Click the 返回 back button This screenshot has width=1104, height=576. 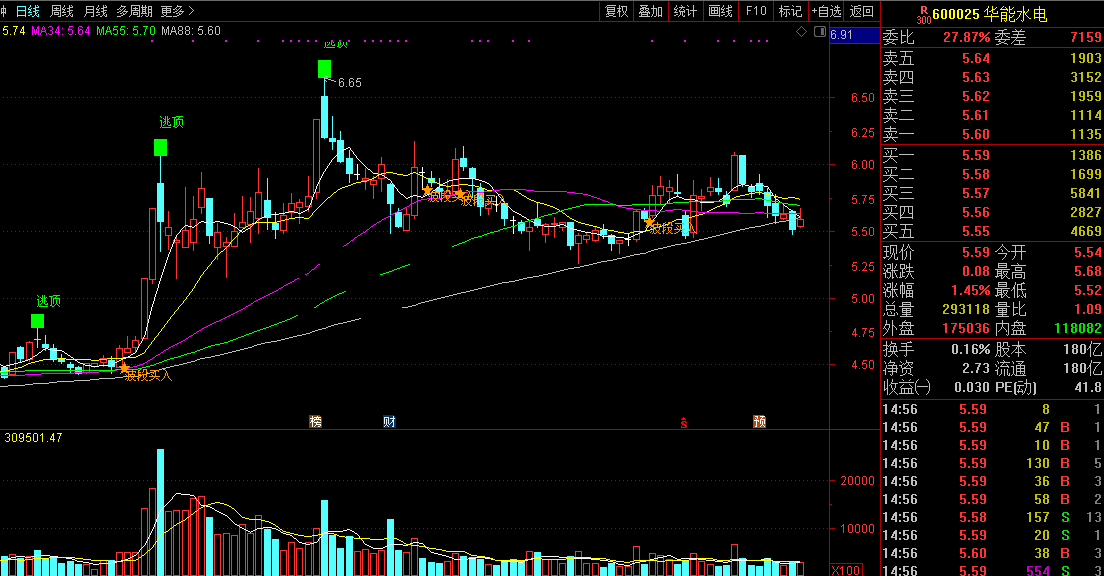click(x=862, y=11)
